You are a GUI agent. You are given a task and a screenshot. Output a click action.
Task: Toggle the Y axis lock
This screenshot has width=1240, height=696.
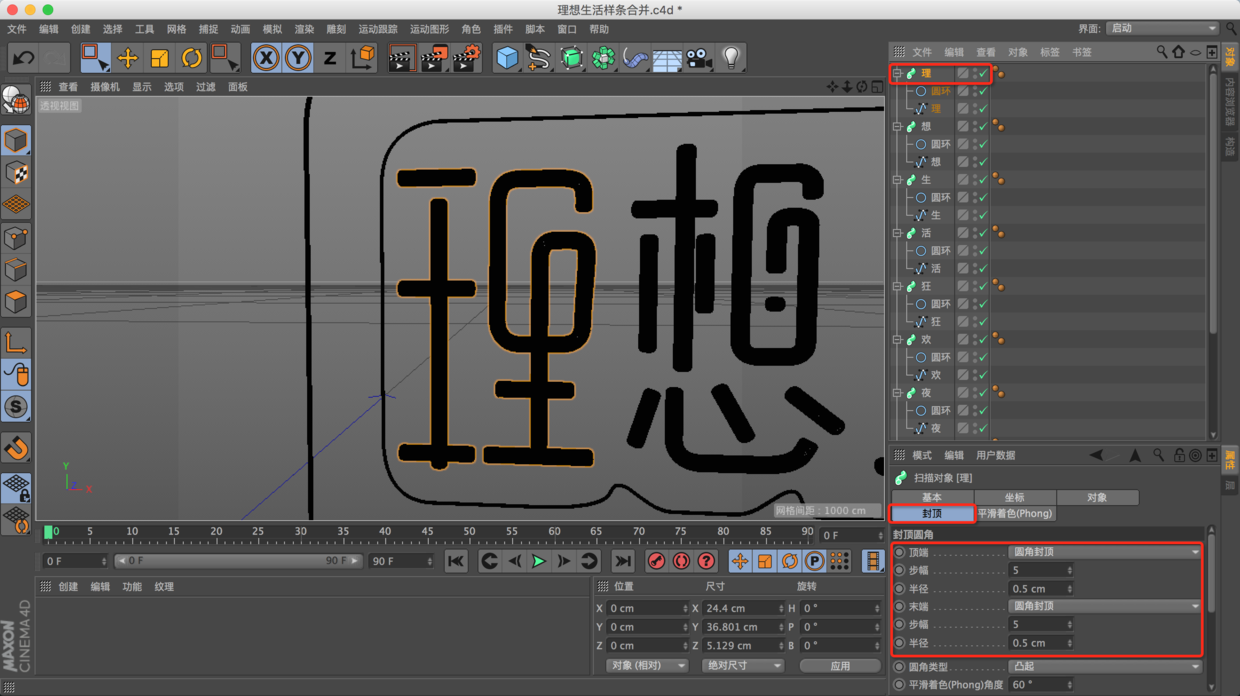pyautogui.click(x=298, y=58)
